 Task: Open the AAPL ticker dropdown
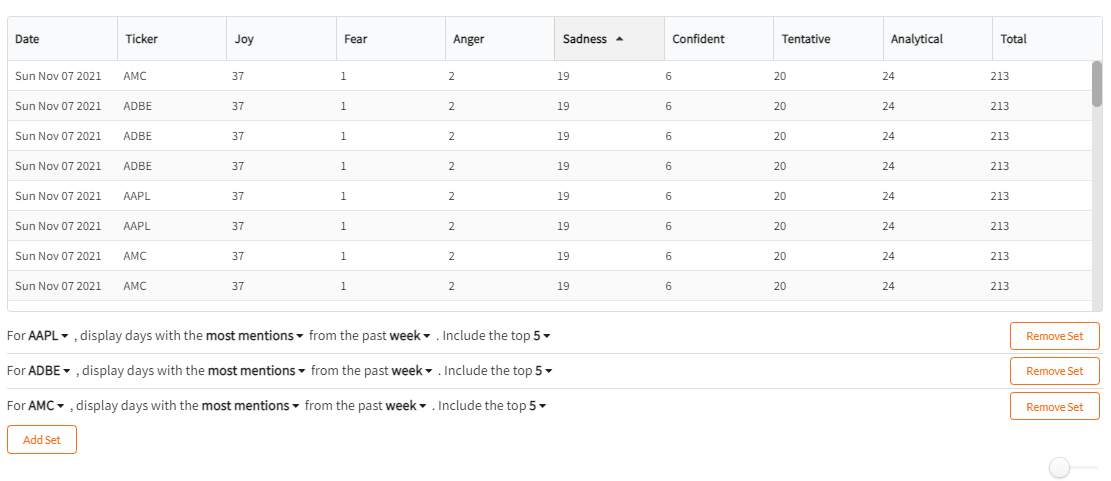[x=48, y=336]
